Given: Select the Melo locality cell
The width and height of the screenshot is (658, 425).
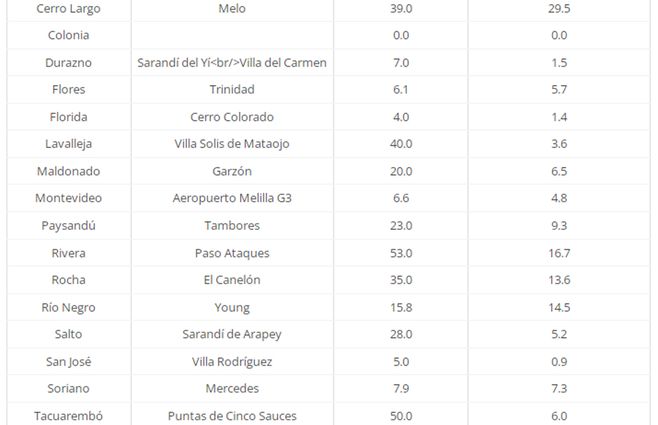Looking at the screenshot, I should tap(232, 8).
